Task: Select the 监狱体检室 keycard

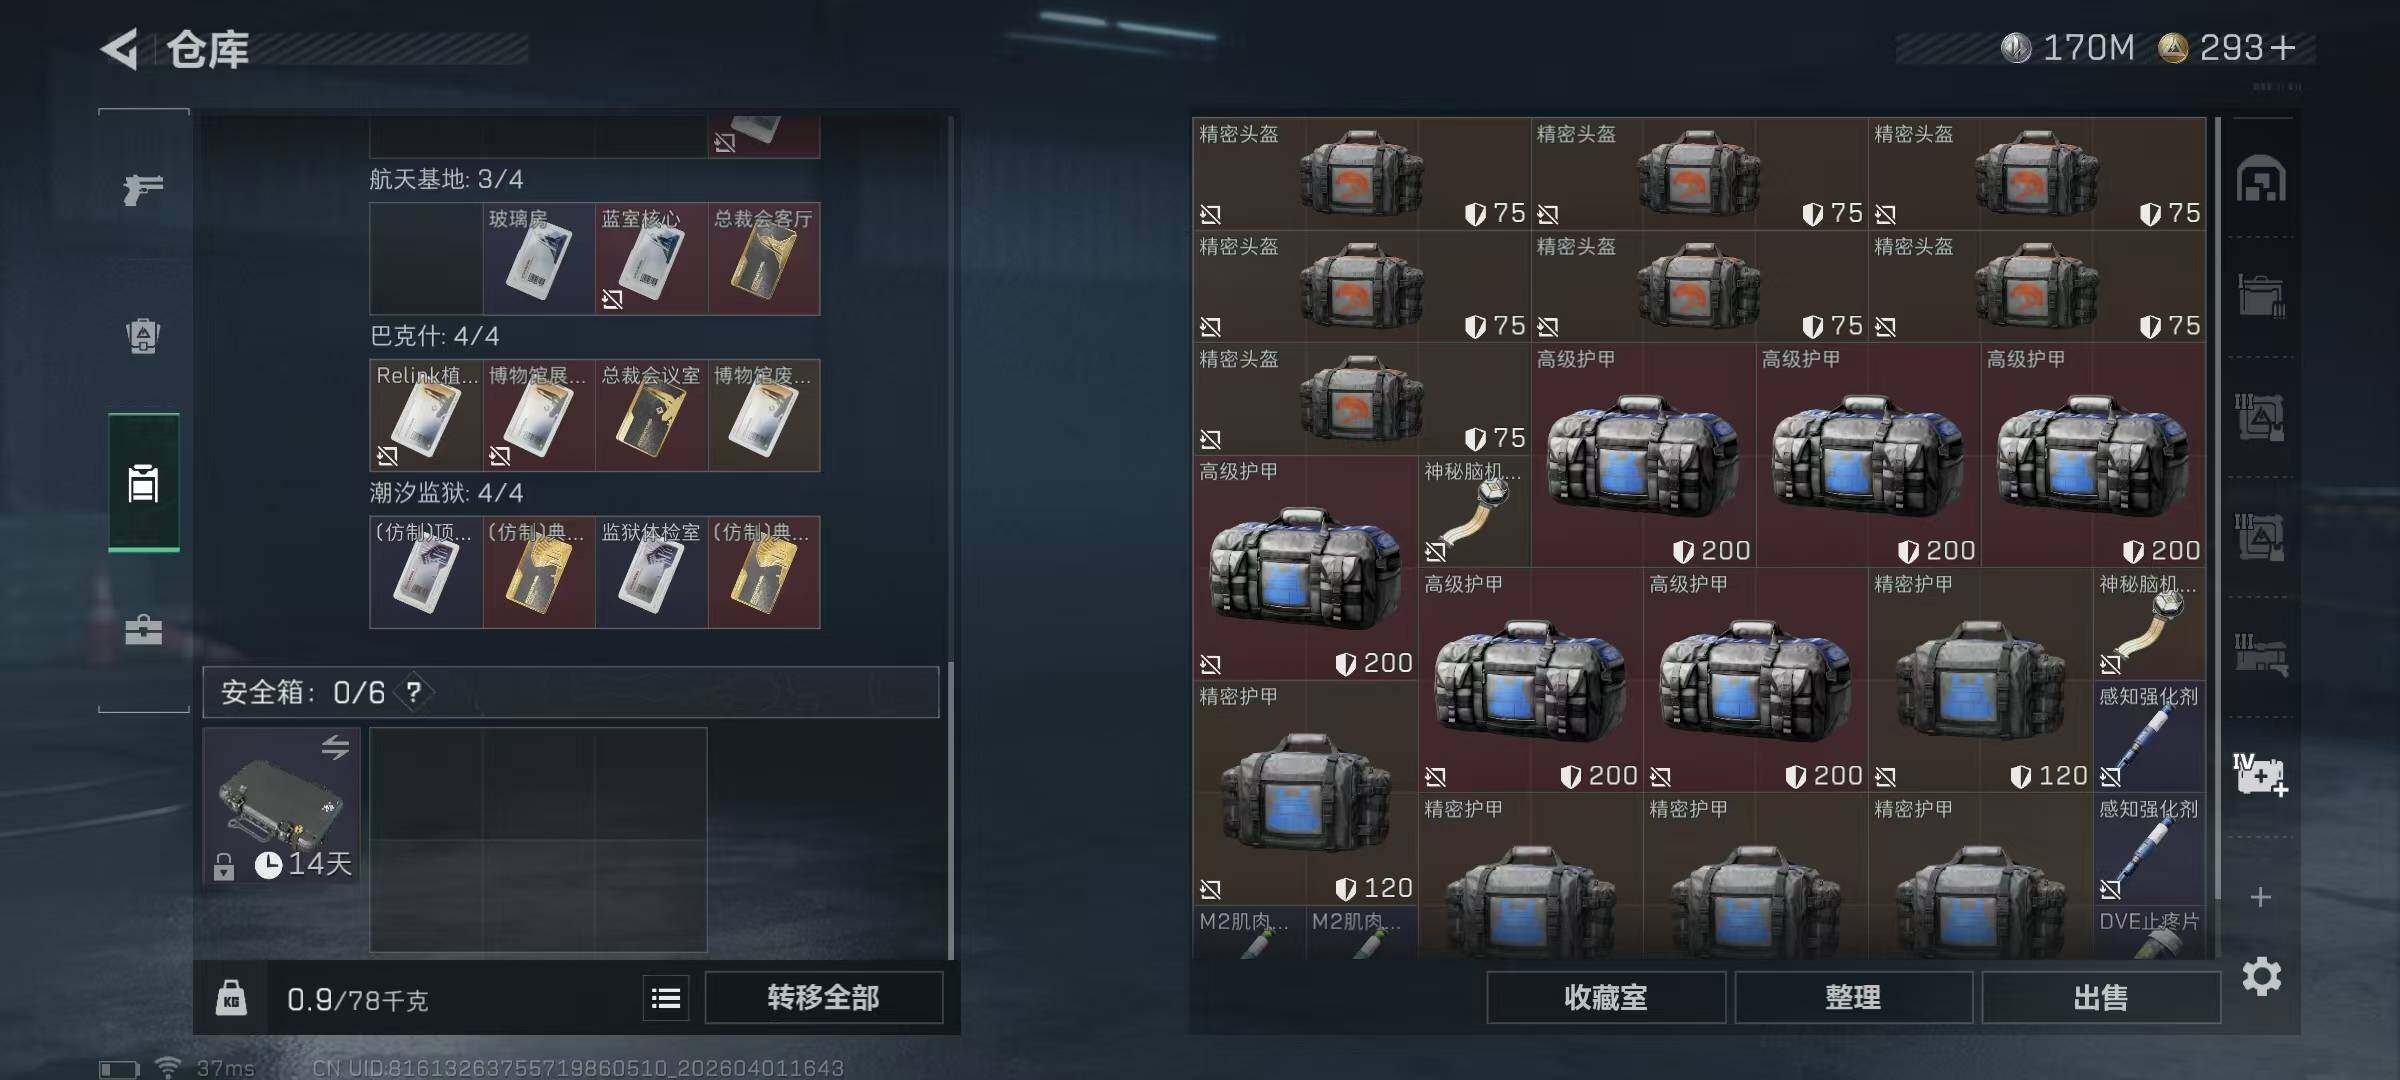Action: coord(651,572)
